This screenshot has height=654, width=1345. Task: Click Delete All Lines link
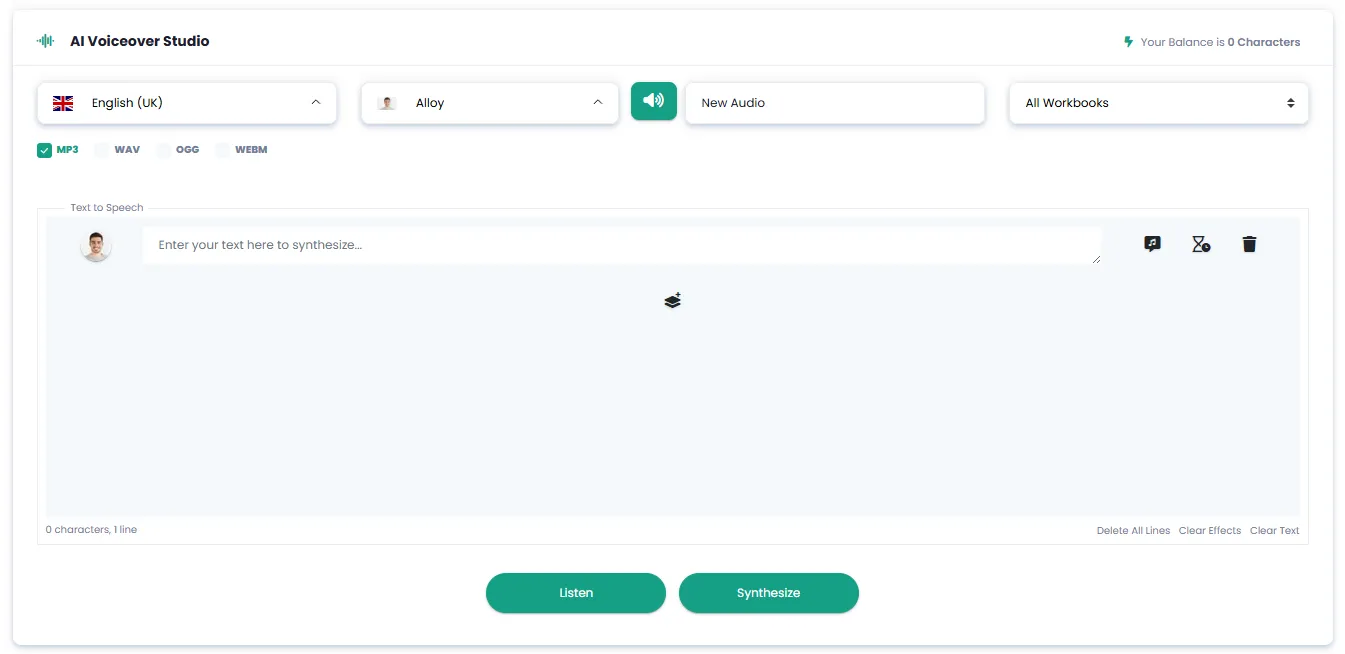(x=1133, y=531)
